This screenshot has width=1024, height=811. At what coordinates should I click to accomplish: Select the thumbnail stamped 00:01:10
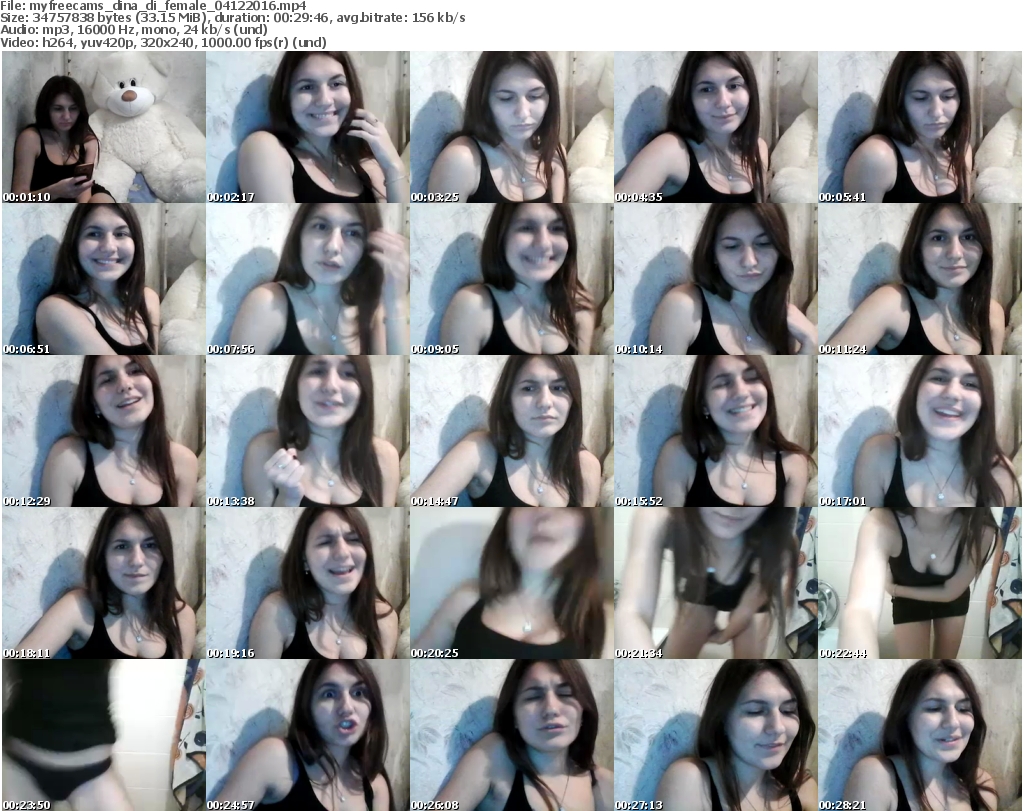point(104,127)
